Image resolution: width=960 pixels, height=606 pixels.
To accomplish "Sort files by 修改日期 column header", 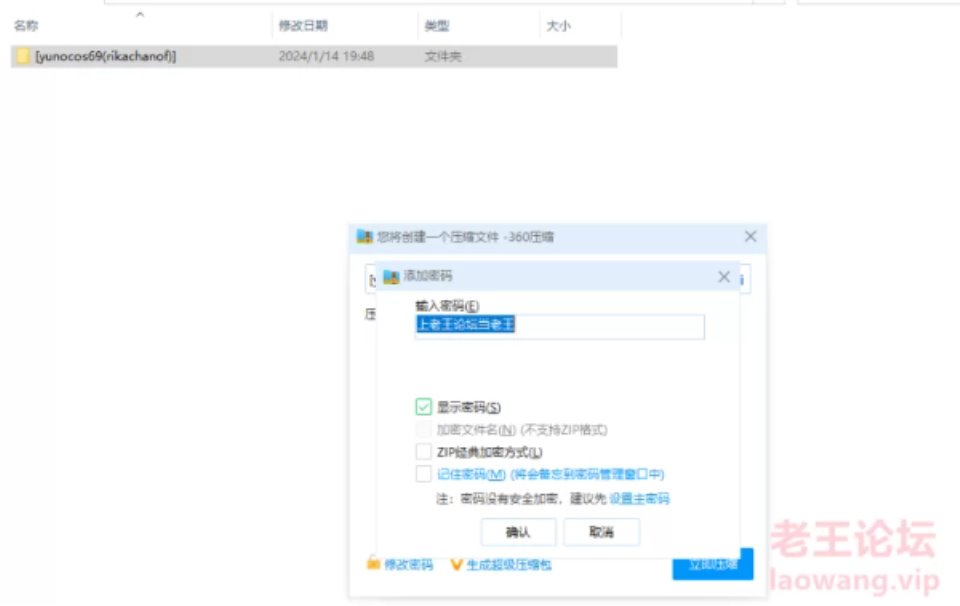I will click(303, 26).
